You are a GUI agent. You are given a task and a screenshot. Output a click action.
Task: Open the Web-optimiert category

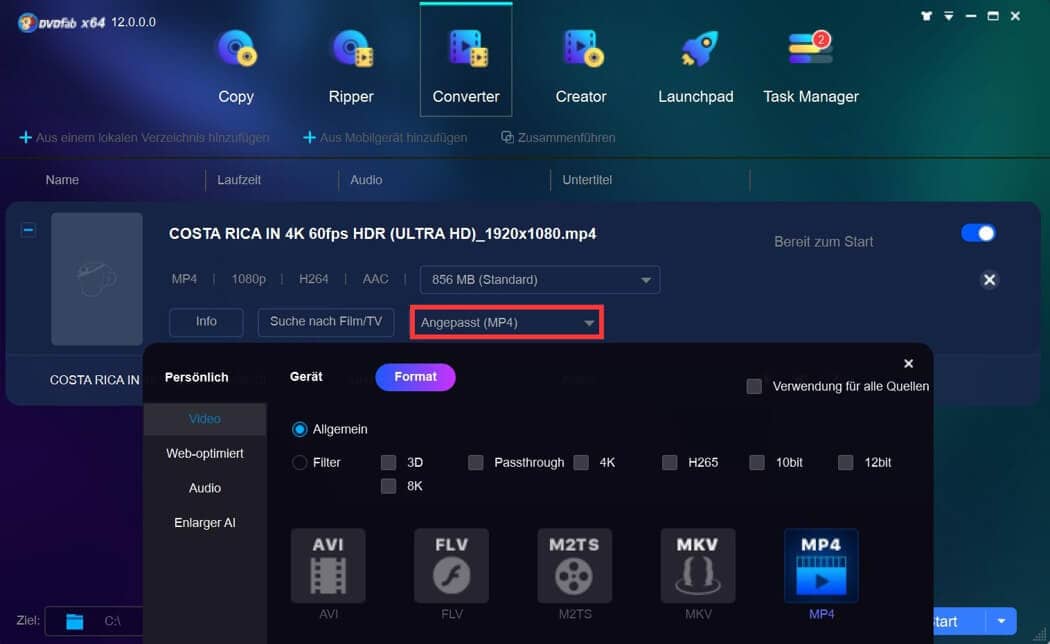pos(204,453)
